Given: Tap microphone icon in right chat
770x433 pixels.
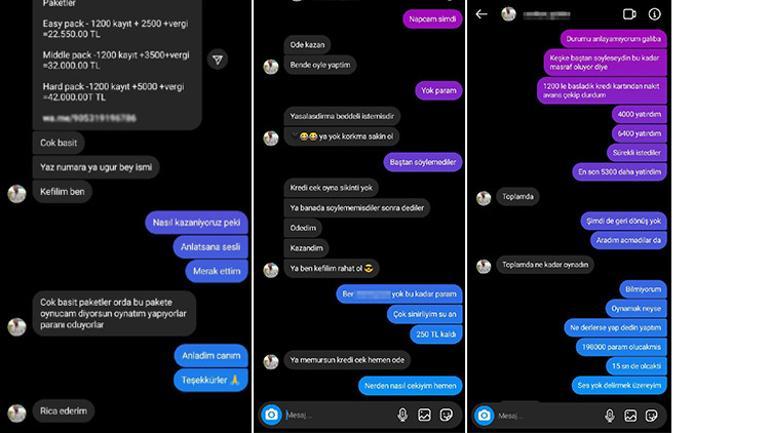Looking at the screenshot, I should (x=609, y=416).
